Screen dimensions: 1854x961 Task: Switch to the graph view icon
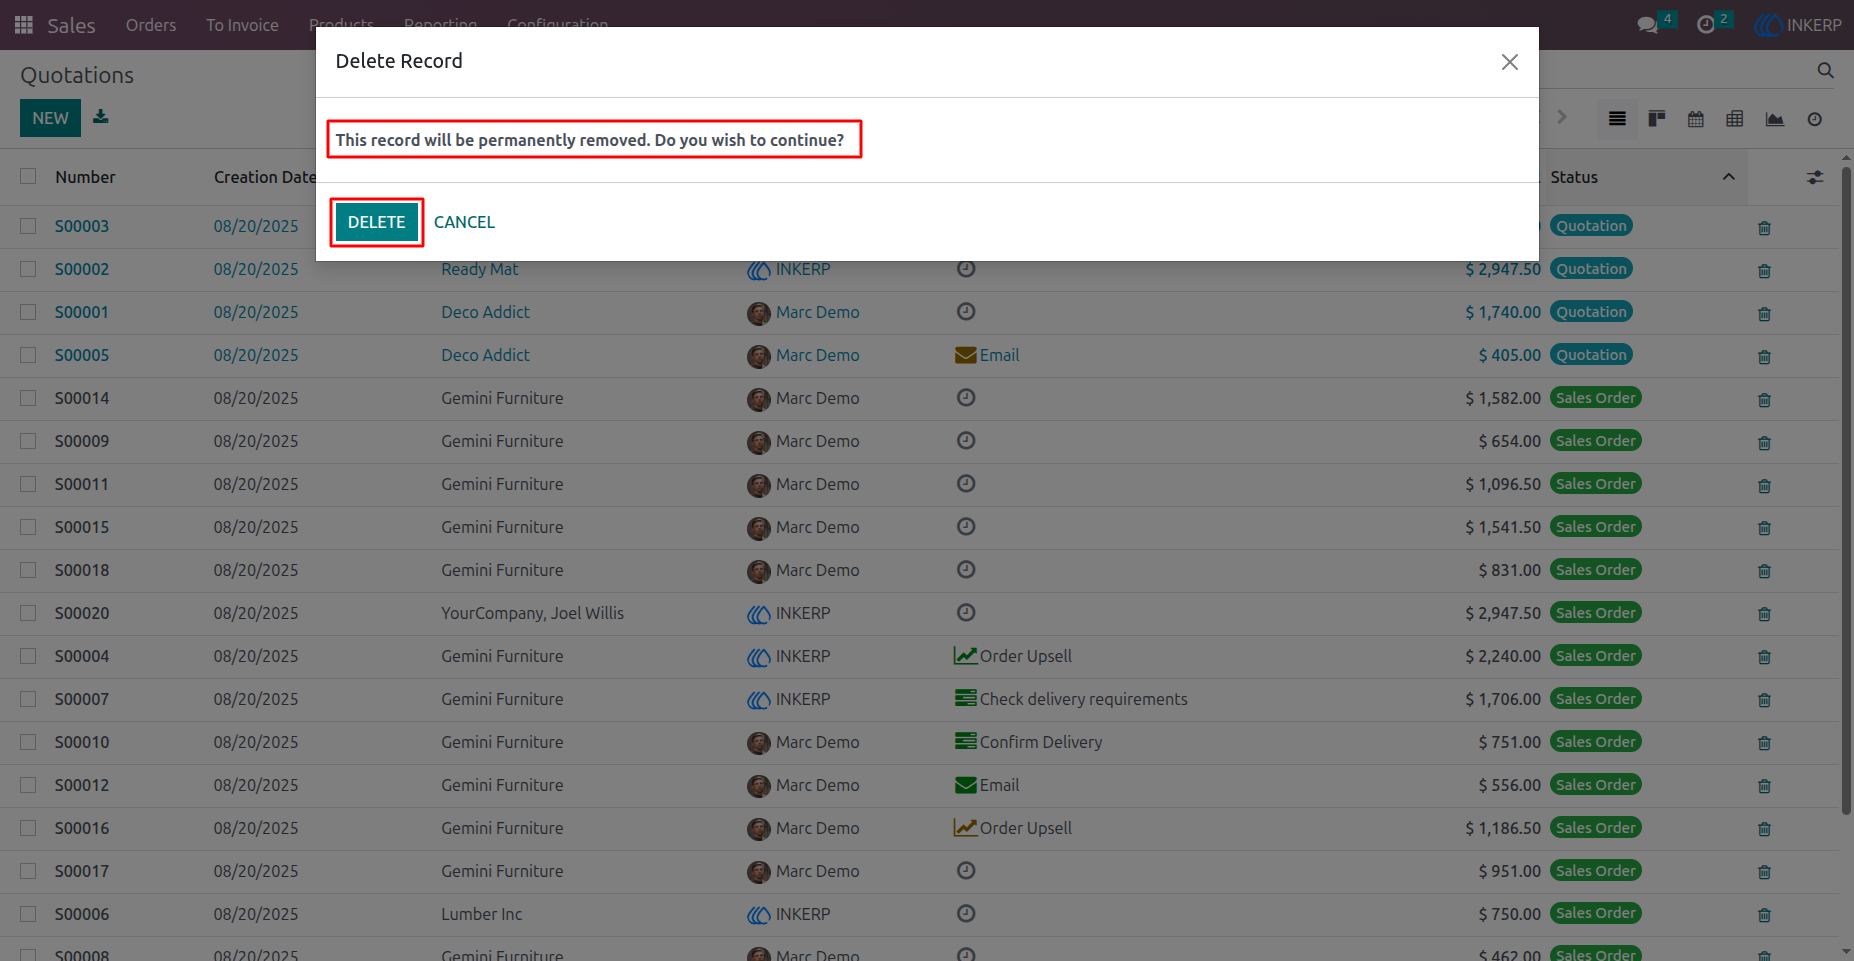(x=1775, y=119)
